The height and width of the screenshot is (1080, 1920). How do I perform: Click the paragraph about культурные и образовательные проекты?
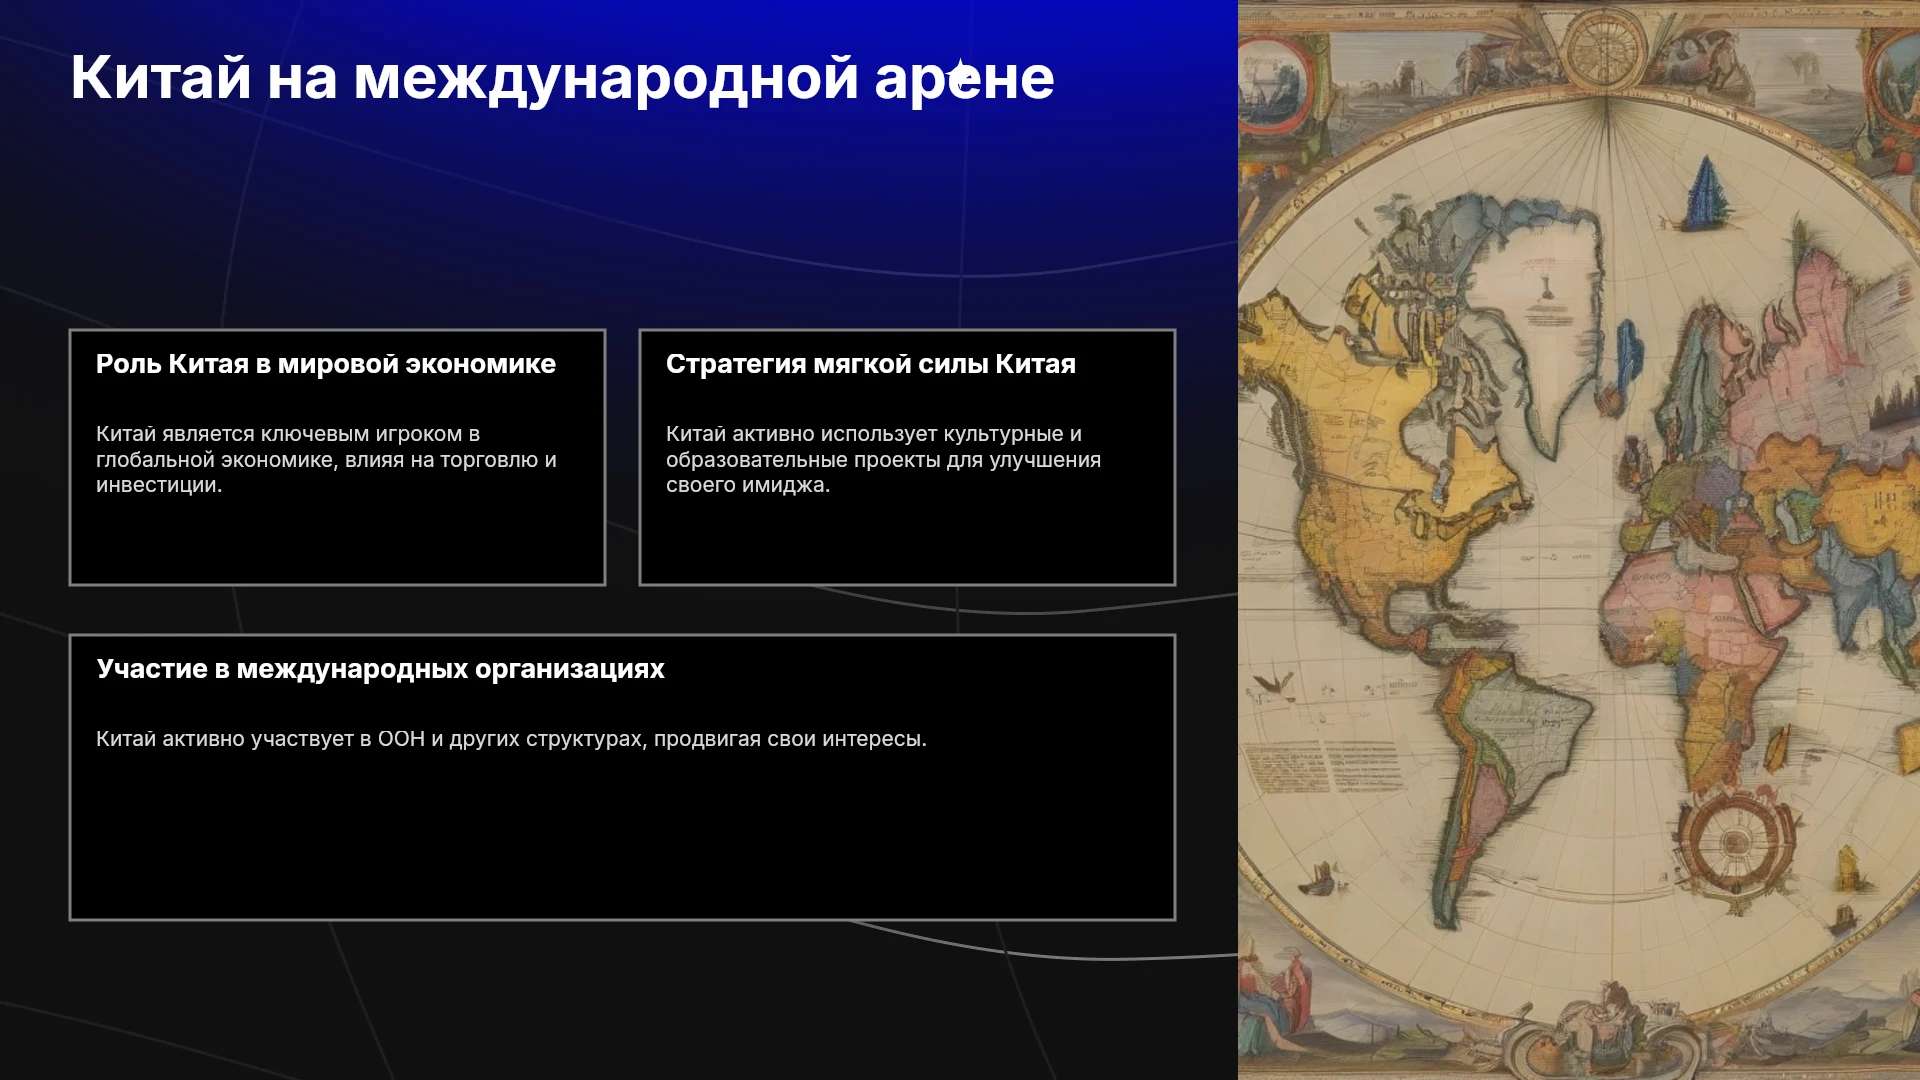point(883,460)
